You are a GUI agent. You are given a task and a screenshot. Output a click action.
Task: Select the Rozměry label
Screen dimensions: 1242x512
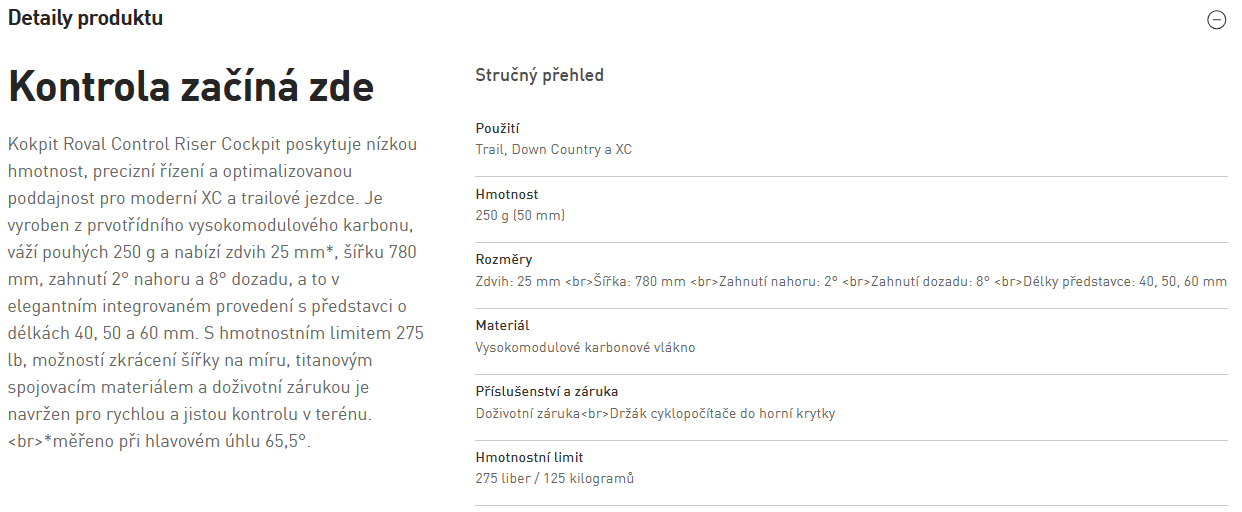click(504, 260)
